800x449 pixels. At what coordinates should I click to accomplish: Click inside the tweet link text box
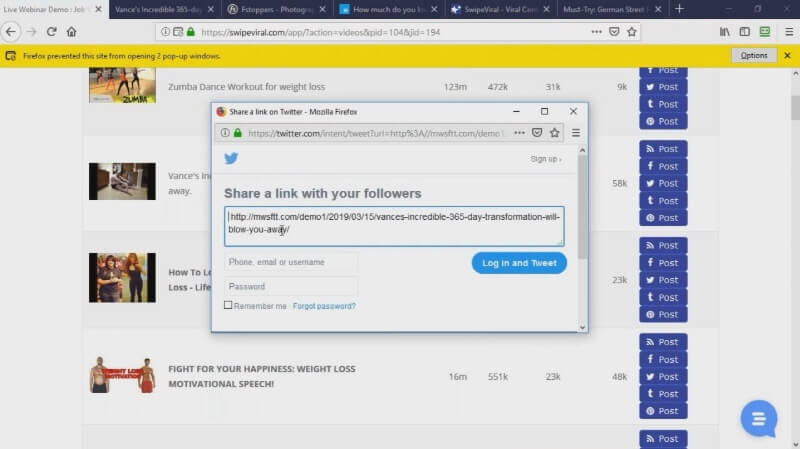(x=394, y=226)
